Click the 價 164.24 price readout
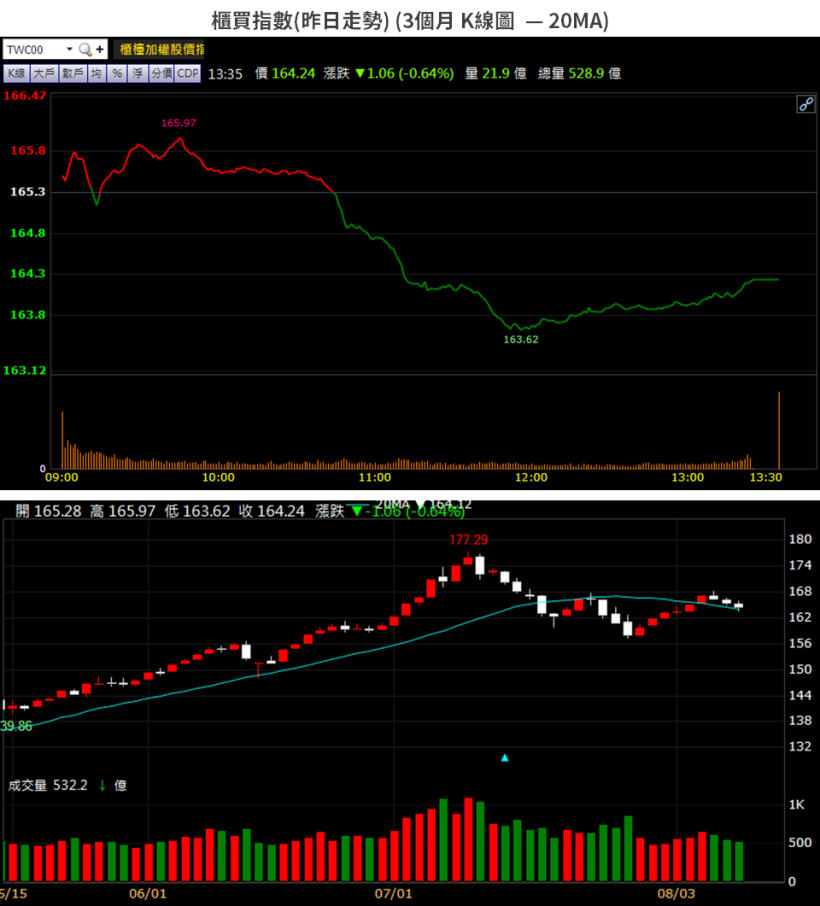 point(285,73)
